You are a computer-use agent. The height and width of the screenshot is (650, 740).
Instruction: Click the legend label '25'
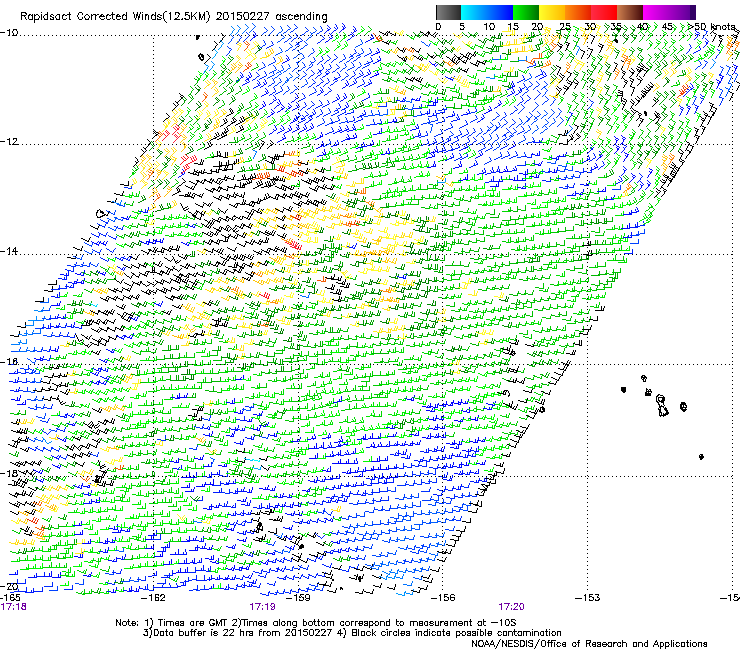click(565, 27)
